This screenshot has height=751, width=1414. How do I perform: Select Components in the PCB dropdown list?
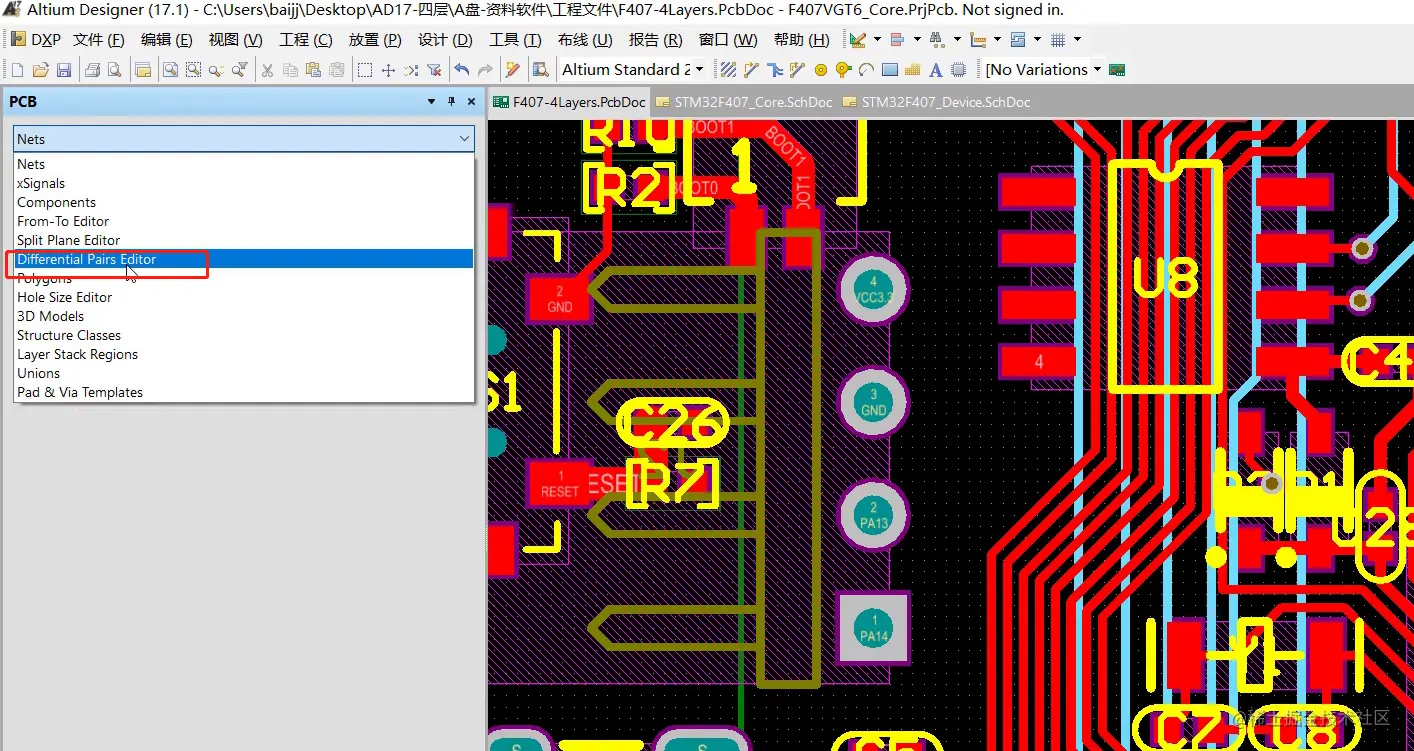point(244,202)
